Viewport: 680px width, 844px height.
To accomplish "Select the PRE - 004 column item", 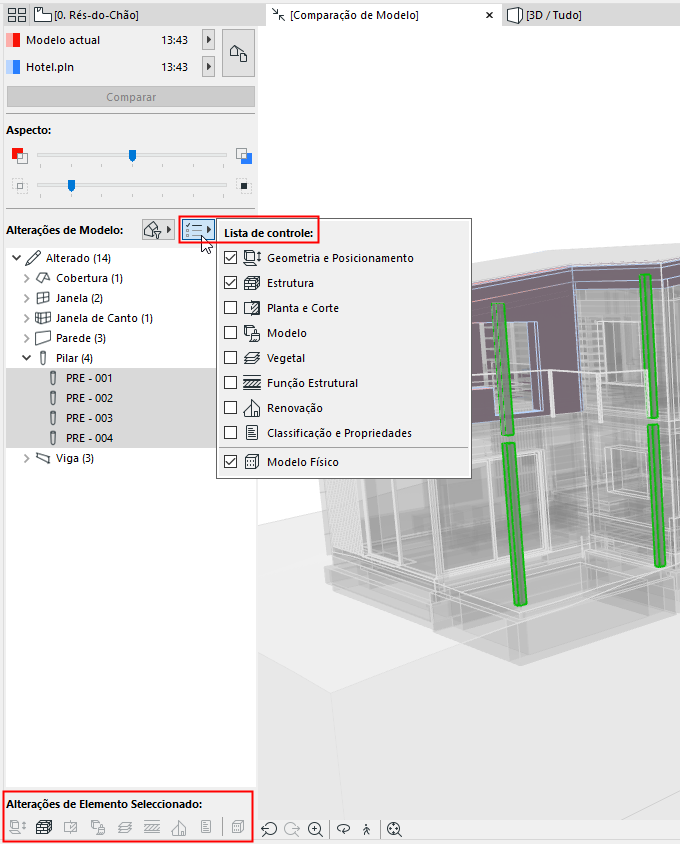I will (x=110, y=438).
